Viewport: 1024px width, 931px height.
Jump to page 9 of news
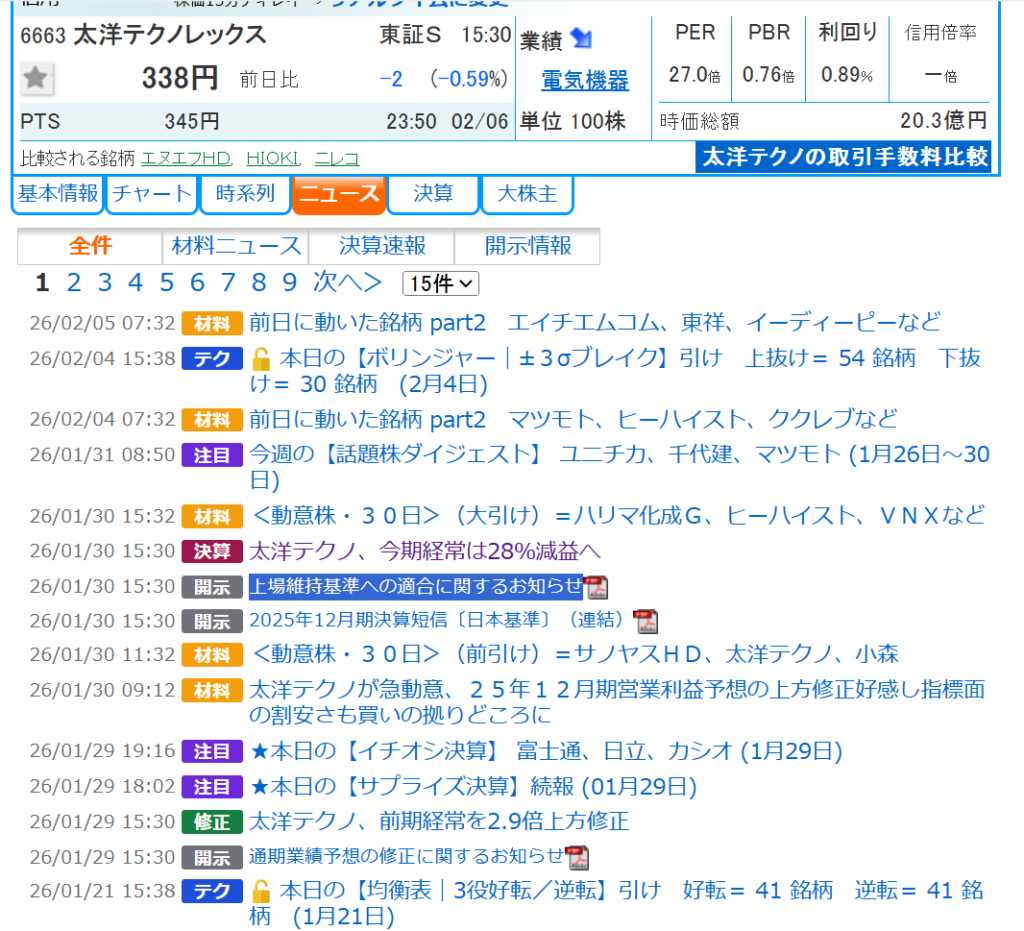pos(289,283)
